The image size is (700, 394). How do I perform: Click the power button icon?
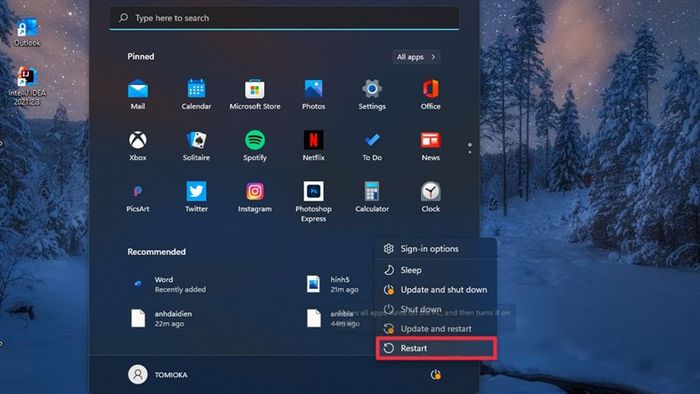tap(435, 375)
